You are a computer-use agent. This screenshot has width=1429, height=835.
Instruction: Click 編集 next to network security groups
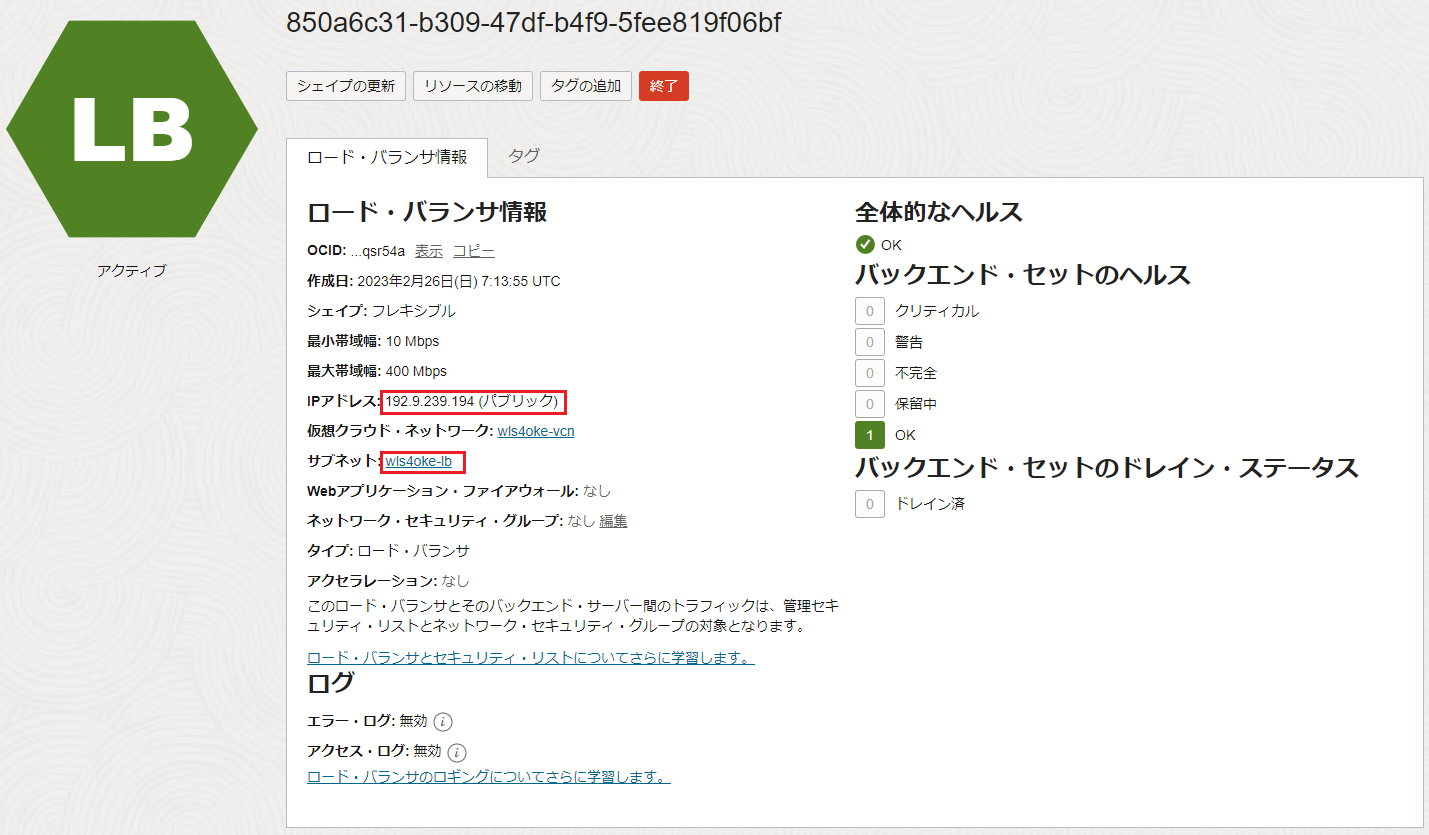(x=613, y=521)
